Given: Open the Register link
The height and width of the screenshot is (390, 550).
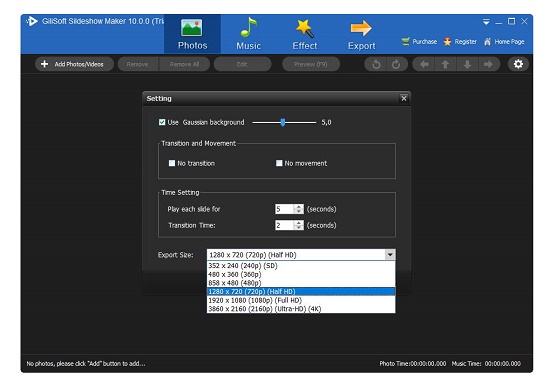Looking at the screenshot, I should 460,42.
